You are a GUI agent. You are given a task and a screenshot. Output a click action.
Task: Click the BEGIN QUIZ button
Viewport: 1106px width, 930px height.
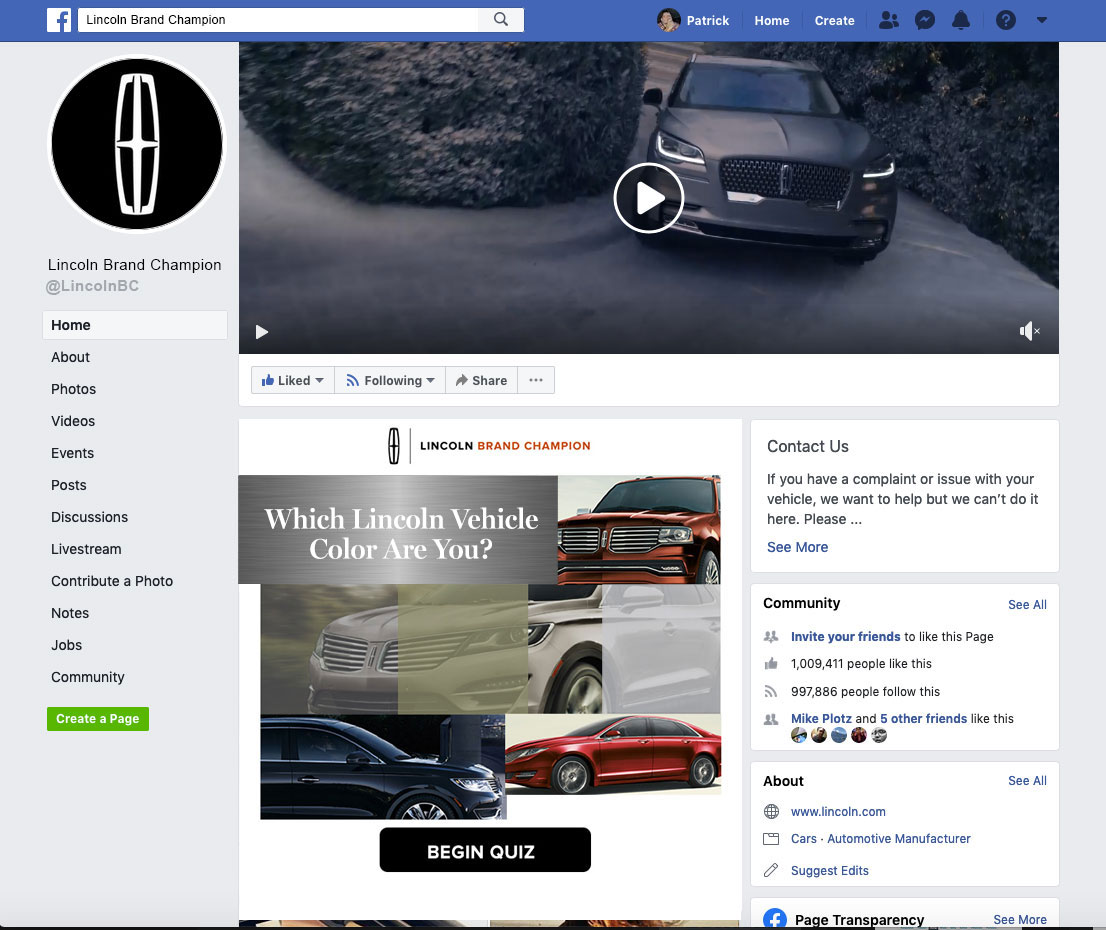(485, 850)
